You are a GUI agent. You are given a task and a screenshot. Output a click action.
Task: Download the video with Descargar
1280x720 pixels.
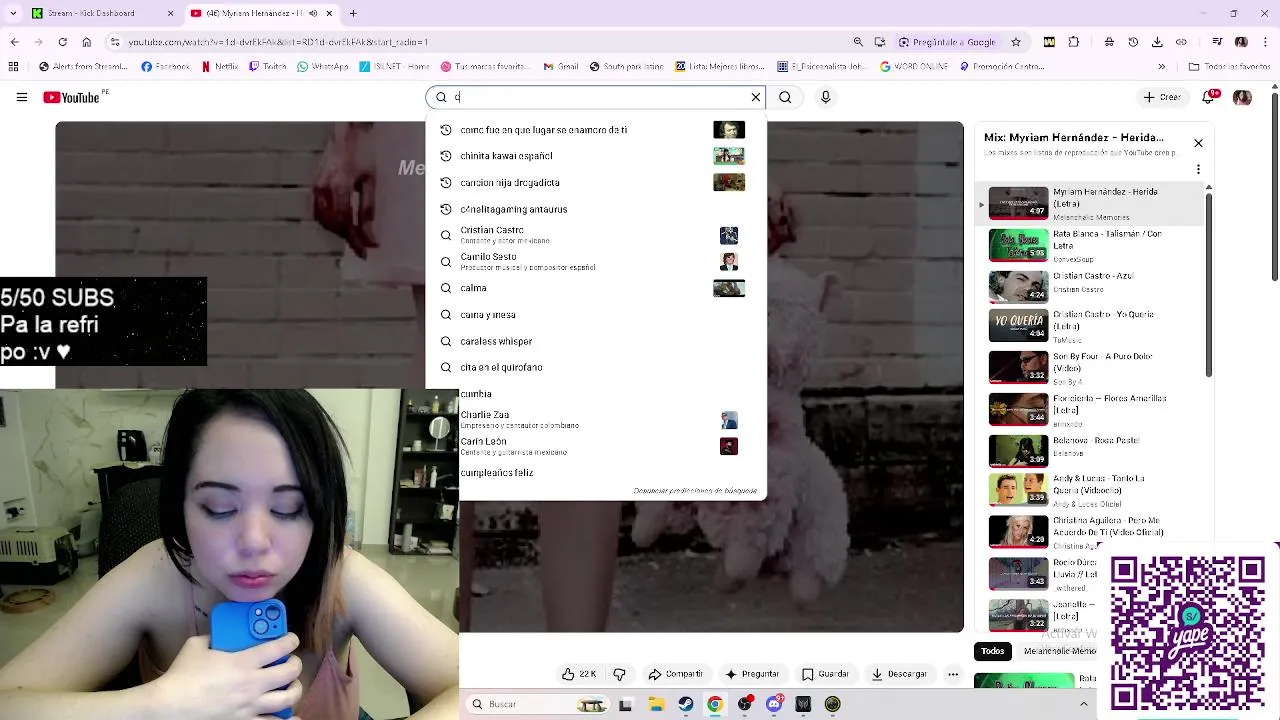[899, 674]
